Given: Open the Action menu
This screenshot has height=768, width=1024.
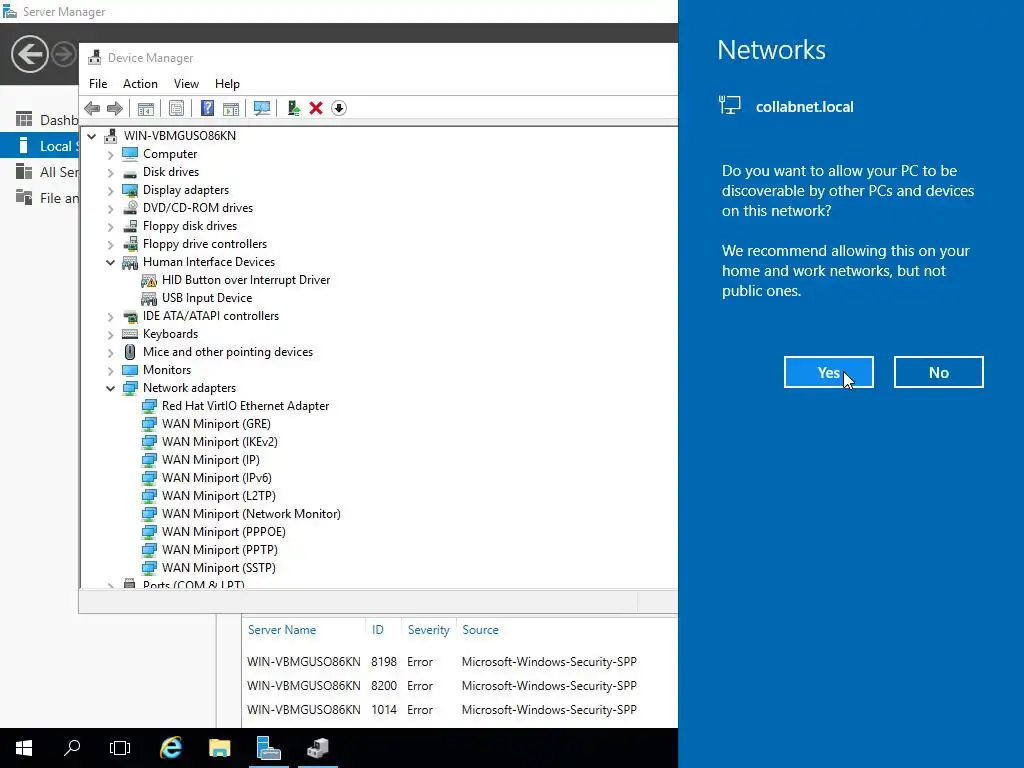Looking at the screenshot, I should (x=140, y=84).
